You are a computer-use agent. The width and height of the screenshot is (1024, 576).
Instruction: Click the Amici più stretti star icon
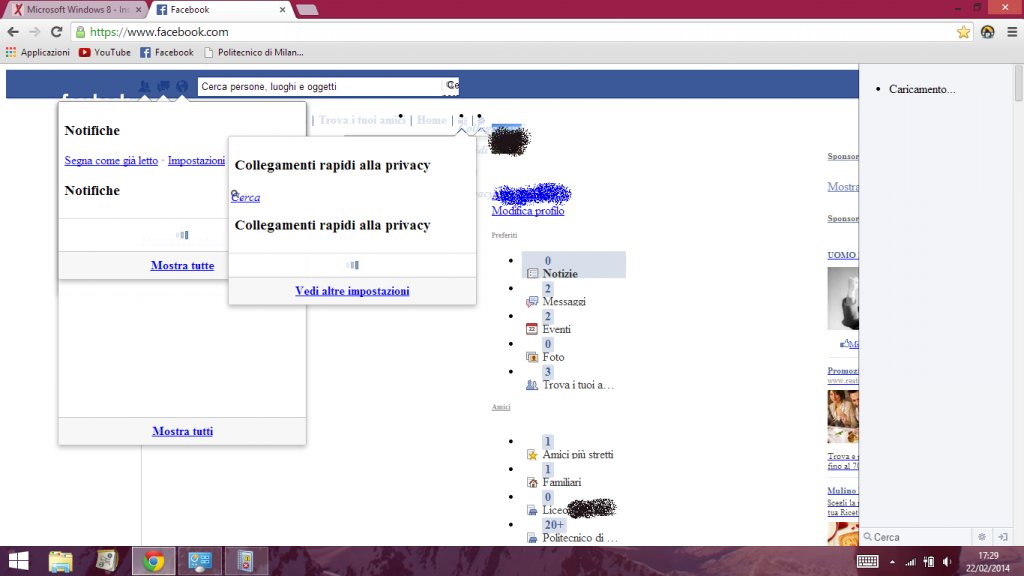(532, 455)
